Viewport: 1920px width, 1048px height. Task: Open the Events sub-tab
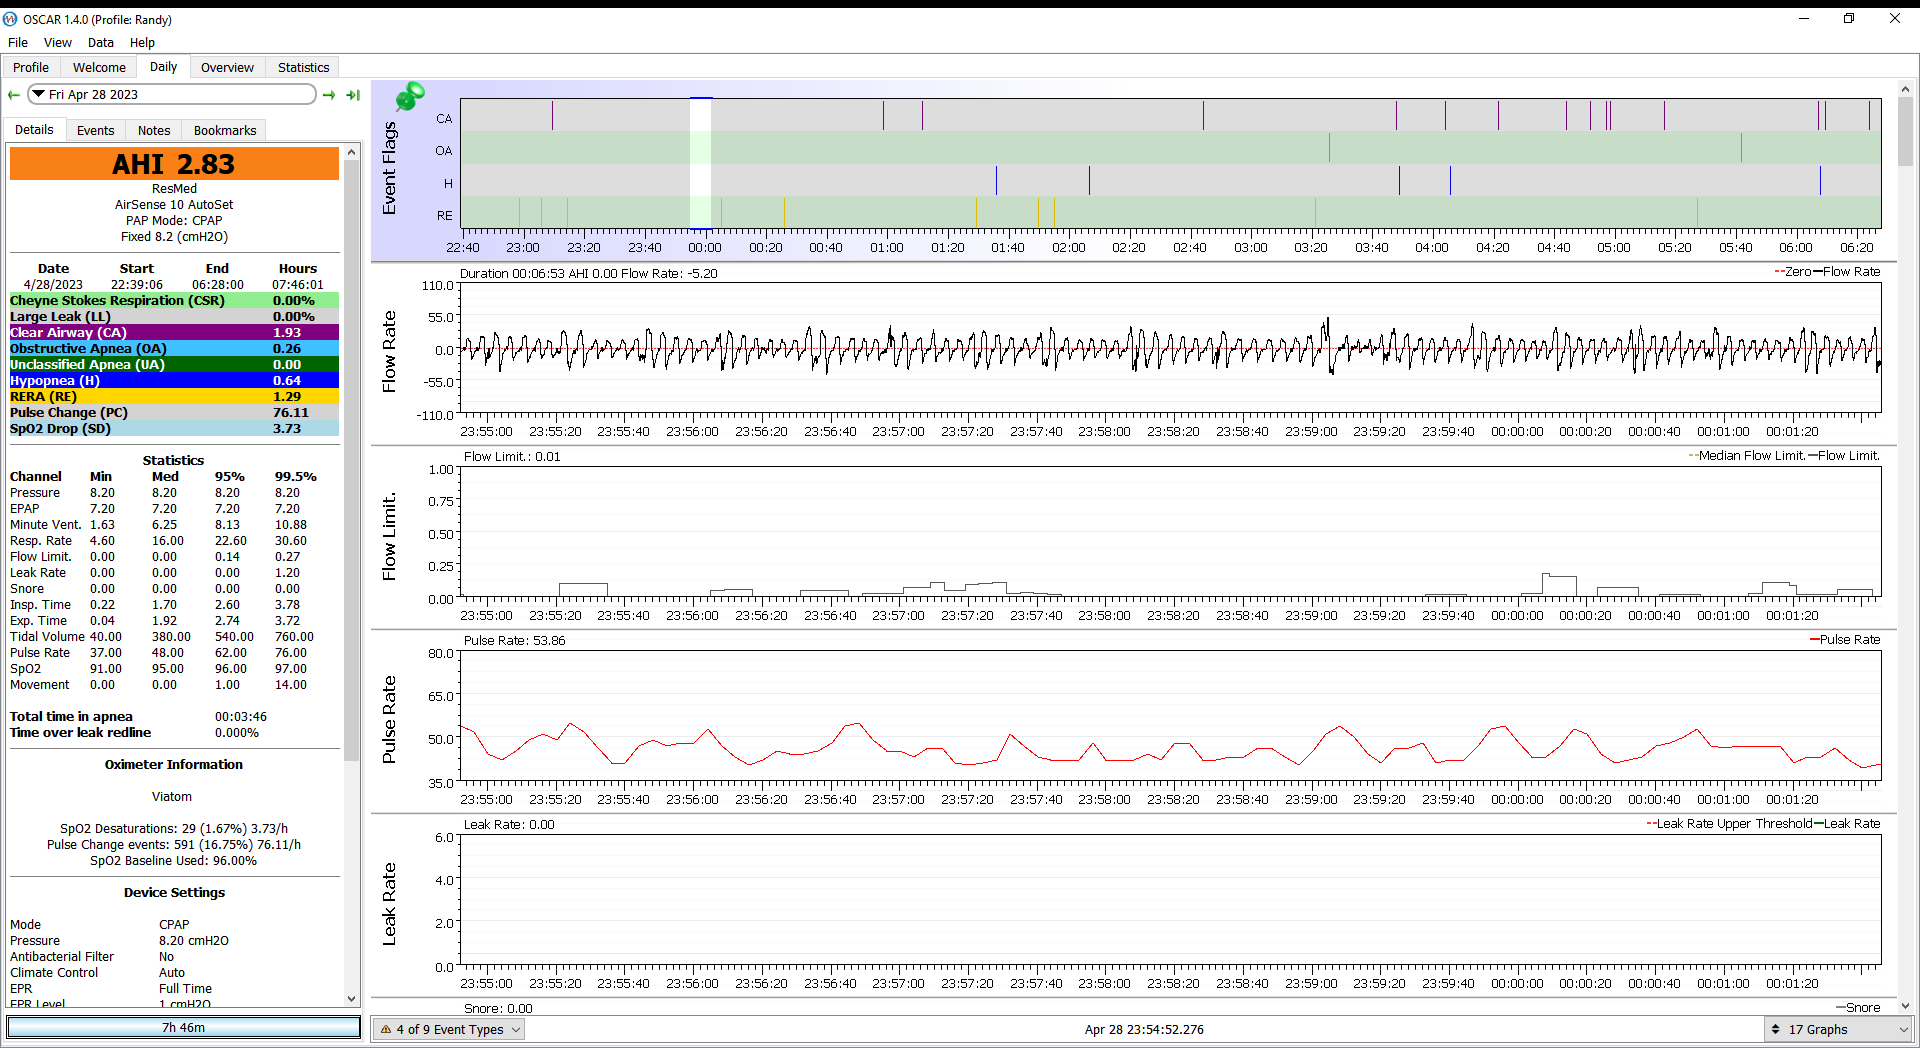pyautogui.click(x=95, y=130)
